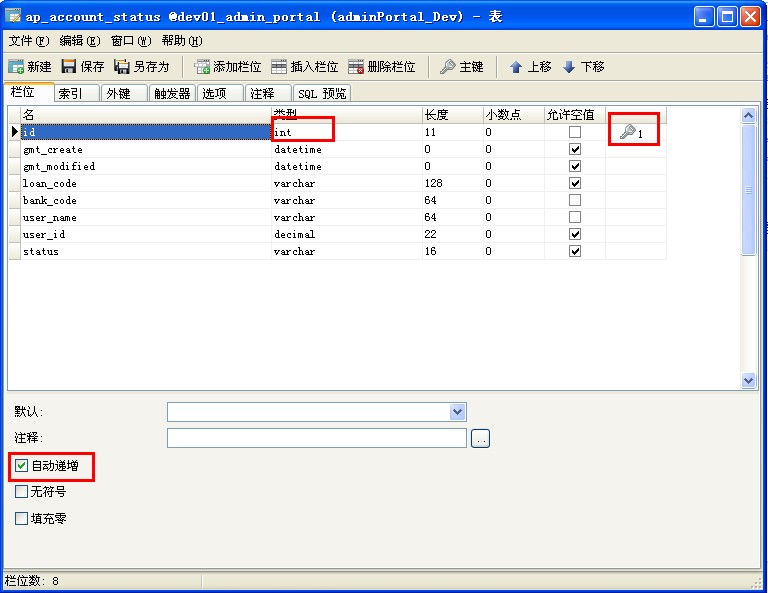This screenshot has width=768, height=593.
Task: Switch to the 触发器 (Triggers) tab
Action: tap(172, 93)
